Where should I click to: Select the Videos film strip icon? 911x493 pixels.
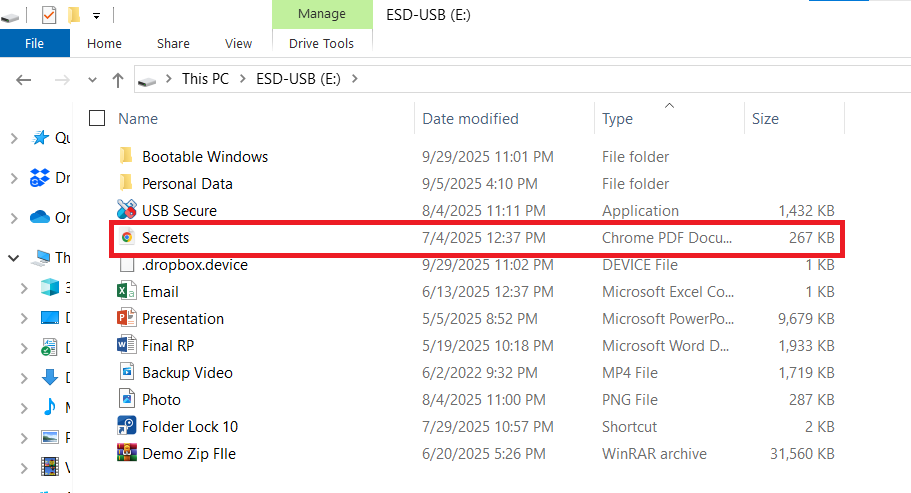[50, 466]
